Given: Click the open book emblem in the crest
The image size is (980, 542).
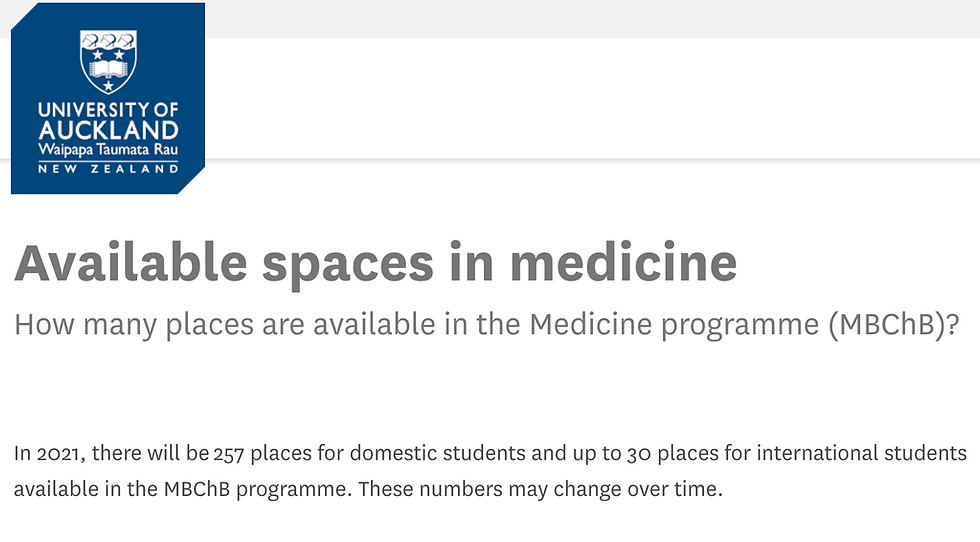Looking at the screenshot, I should coord(109,68).
